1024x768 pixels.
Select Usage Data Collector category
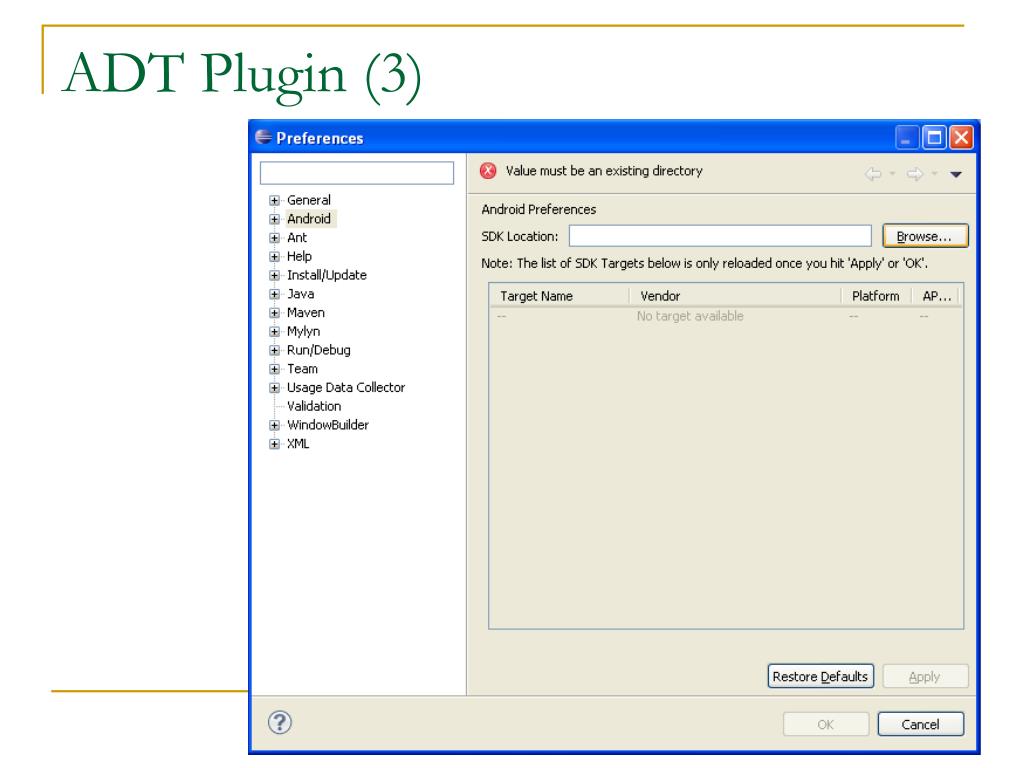point(346,387)
